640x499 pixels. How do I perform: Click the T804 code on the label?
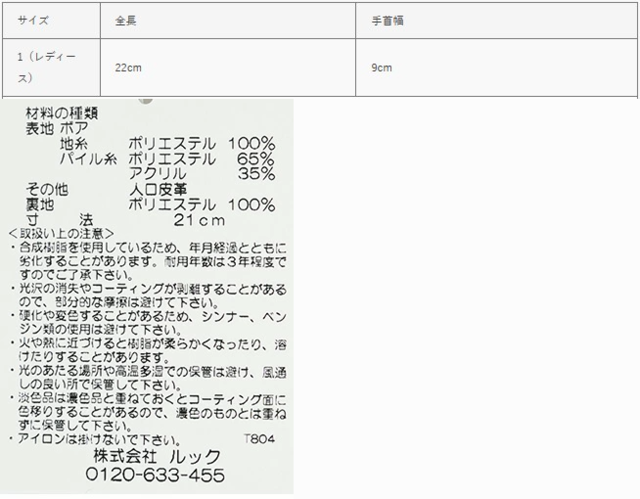click(x=258, y=439)
